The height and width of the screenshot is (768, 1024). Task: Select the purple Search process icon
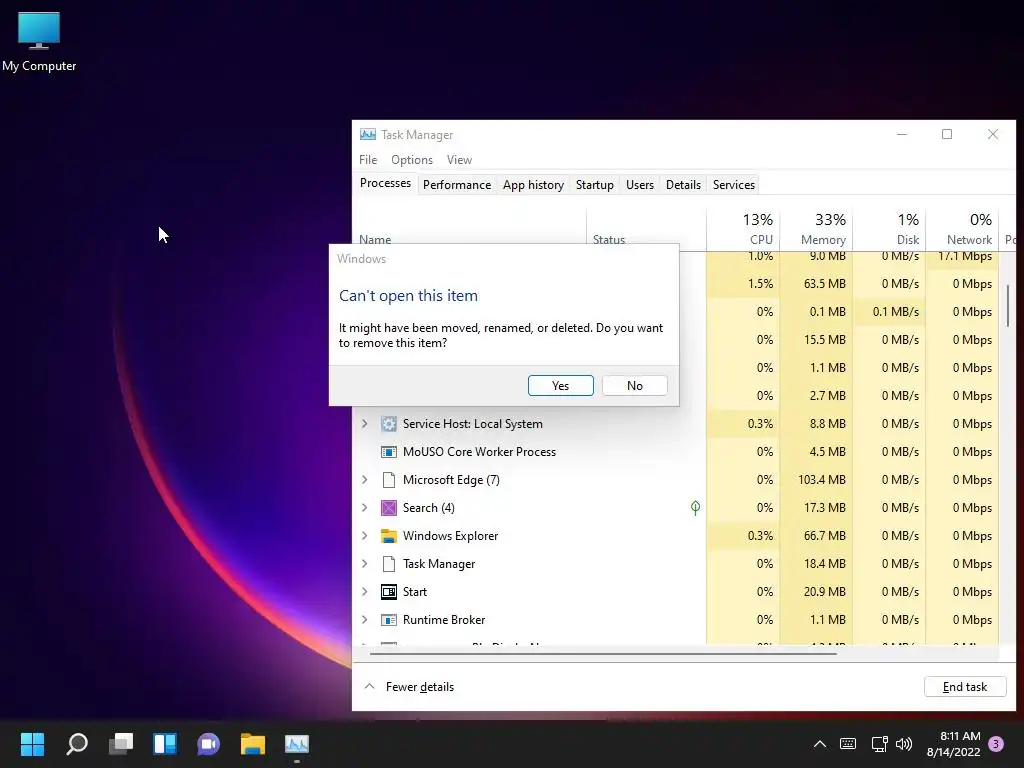[x=389, y=507]
